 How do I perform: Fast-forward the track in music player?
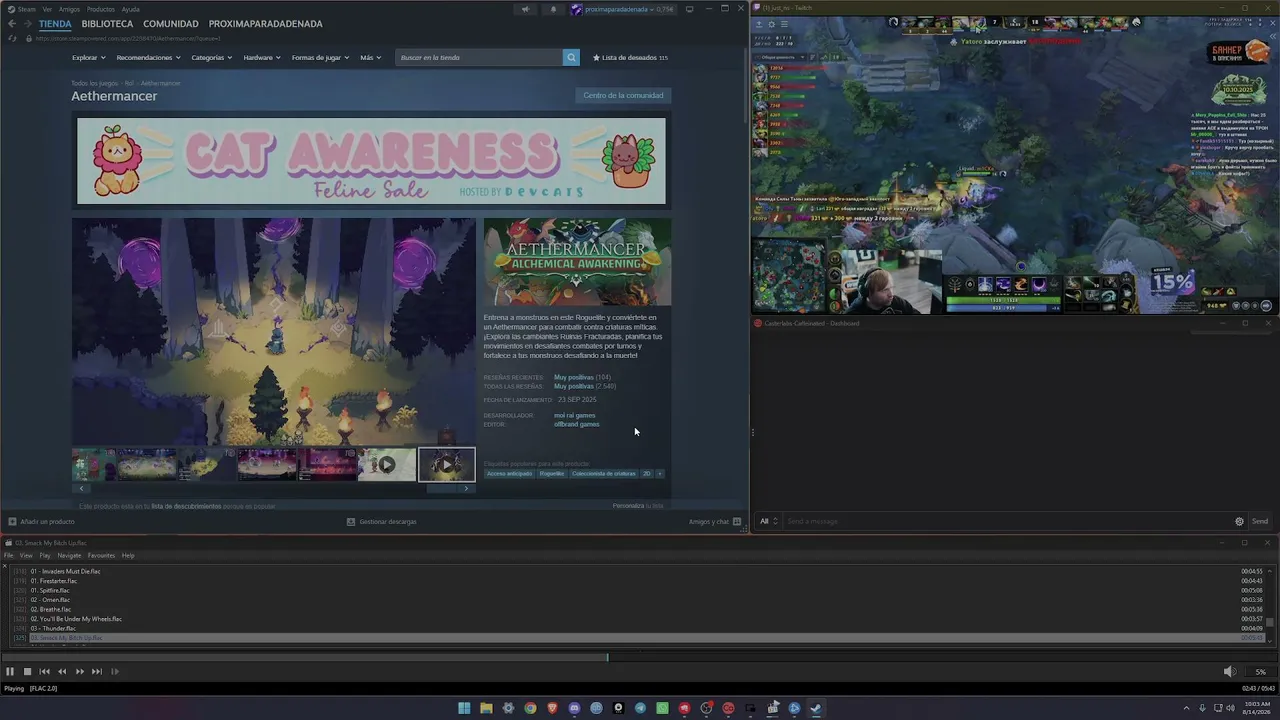[80, 671]
